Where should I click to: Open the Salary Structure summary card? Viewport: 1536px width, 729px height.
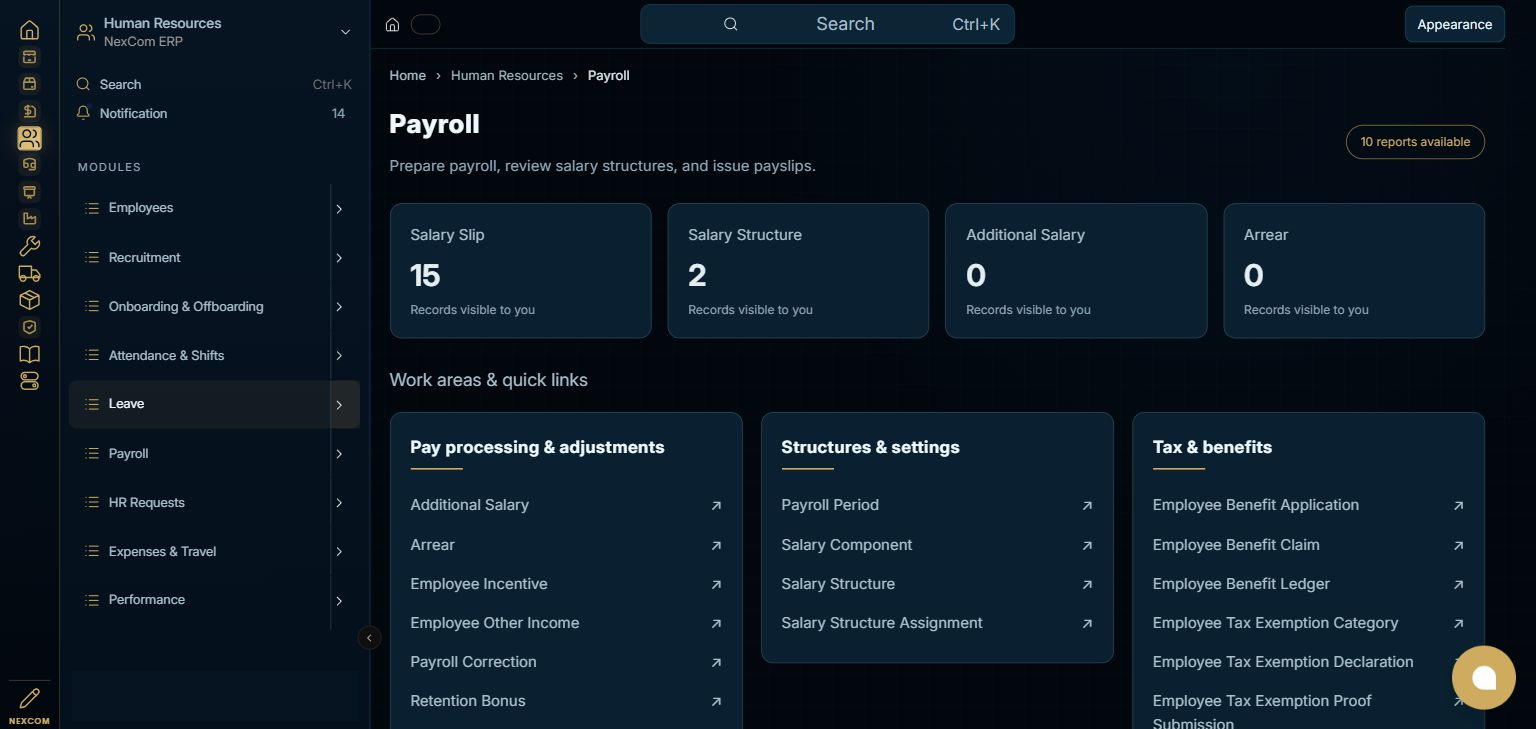pyautogui.click(x=798, y=271)
